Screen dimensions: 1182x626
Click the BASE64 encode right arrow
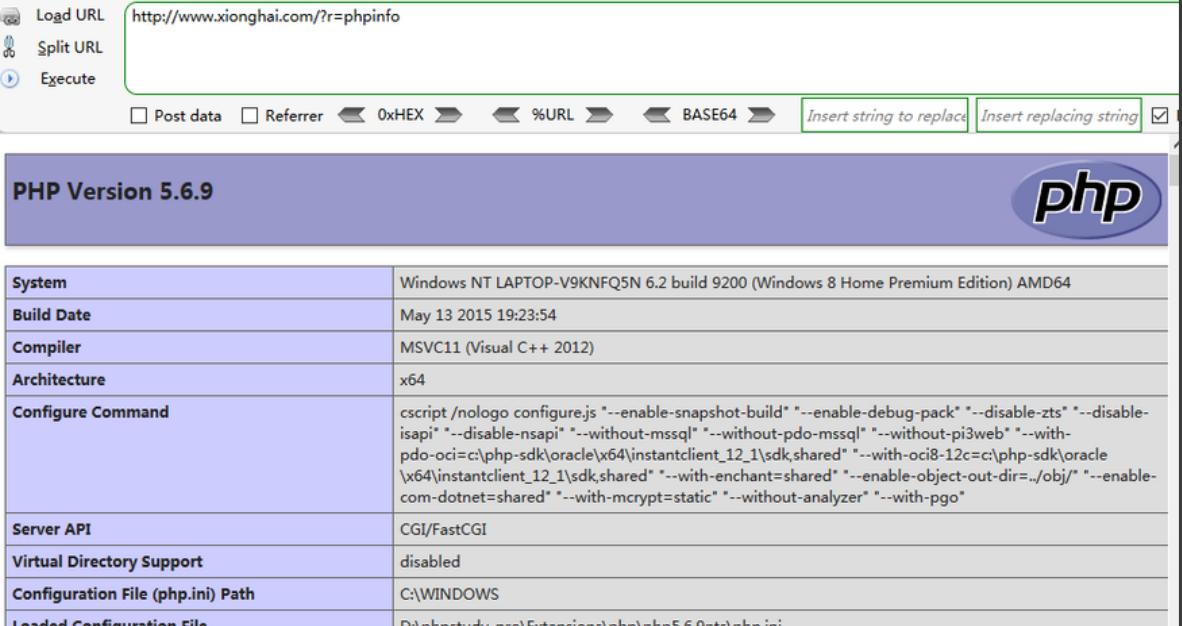(762, 115)
